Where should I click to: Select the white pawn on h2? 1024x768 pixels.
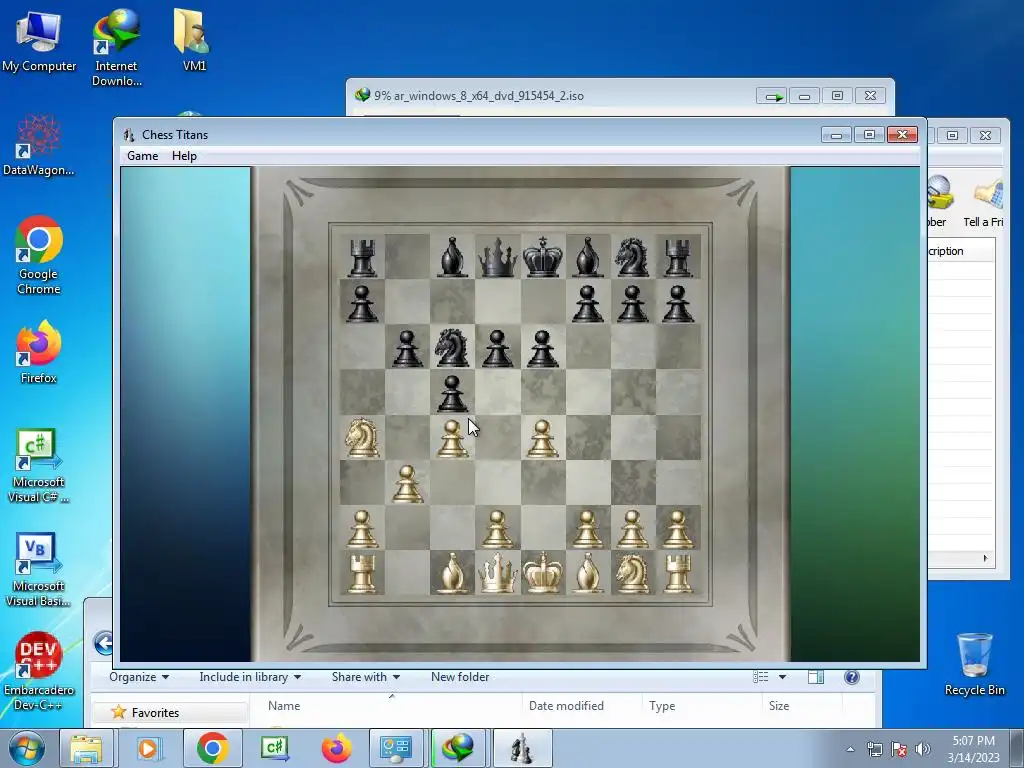(x=677, y=528)
